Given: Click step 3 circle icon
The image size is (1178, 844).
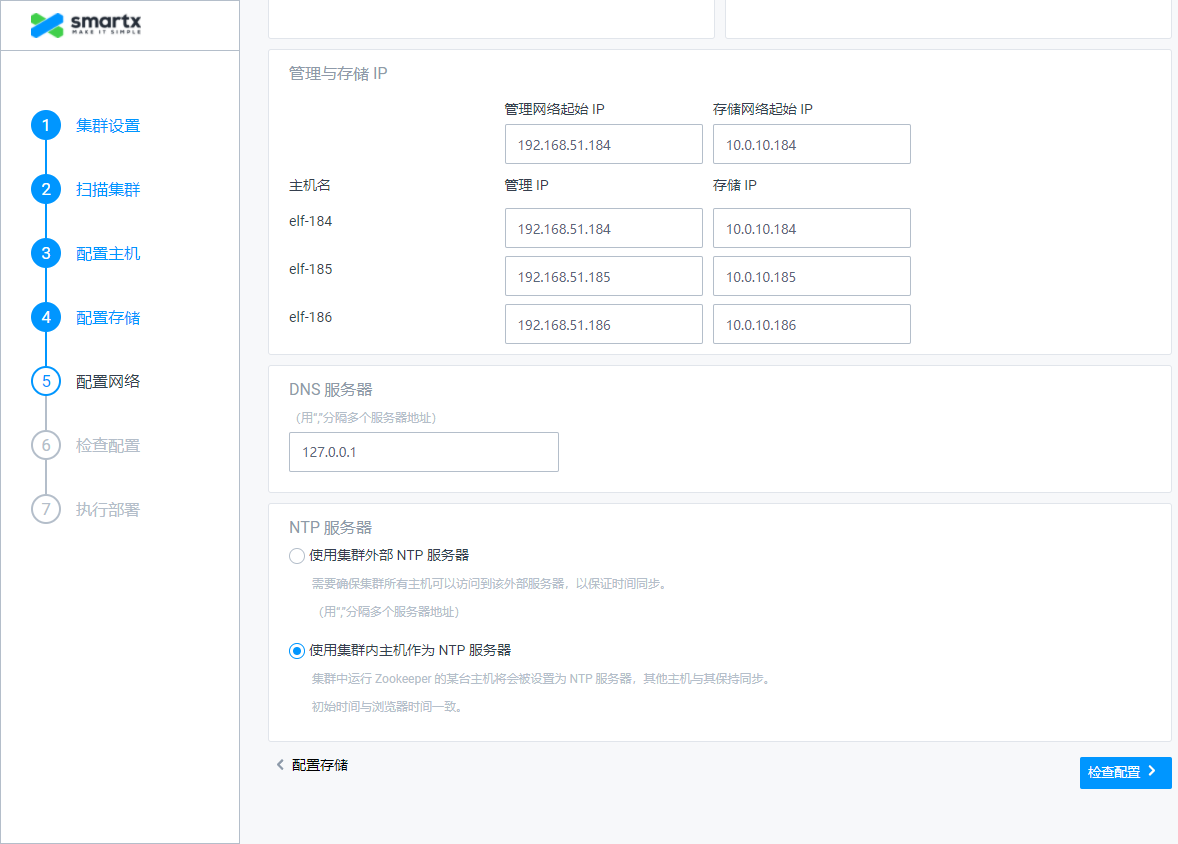Looking at the screenshot, I should click(x=46, y=254).
